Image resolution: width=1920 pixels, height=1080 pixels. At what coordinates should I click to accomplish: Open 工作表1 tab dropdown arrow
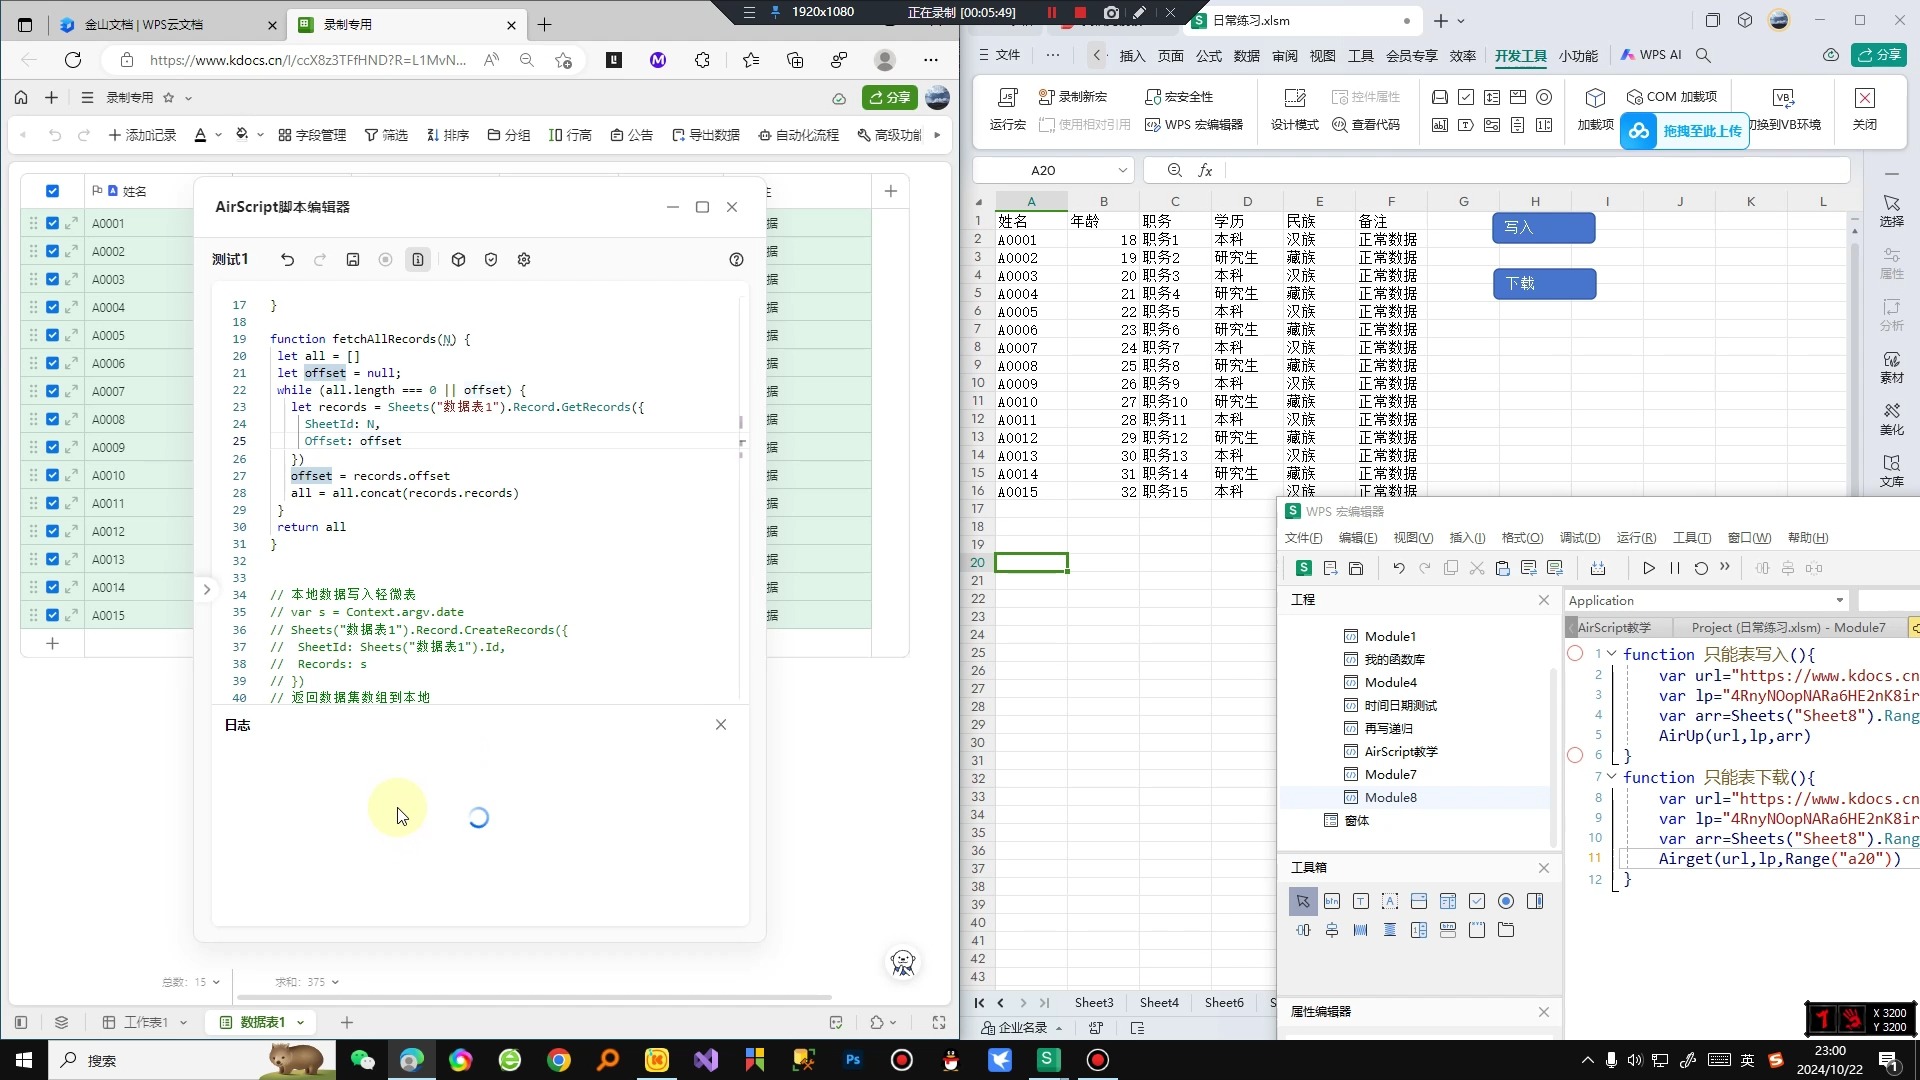coord(183,1022)
